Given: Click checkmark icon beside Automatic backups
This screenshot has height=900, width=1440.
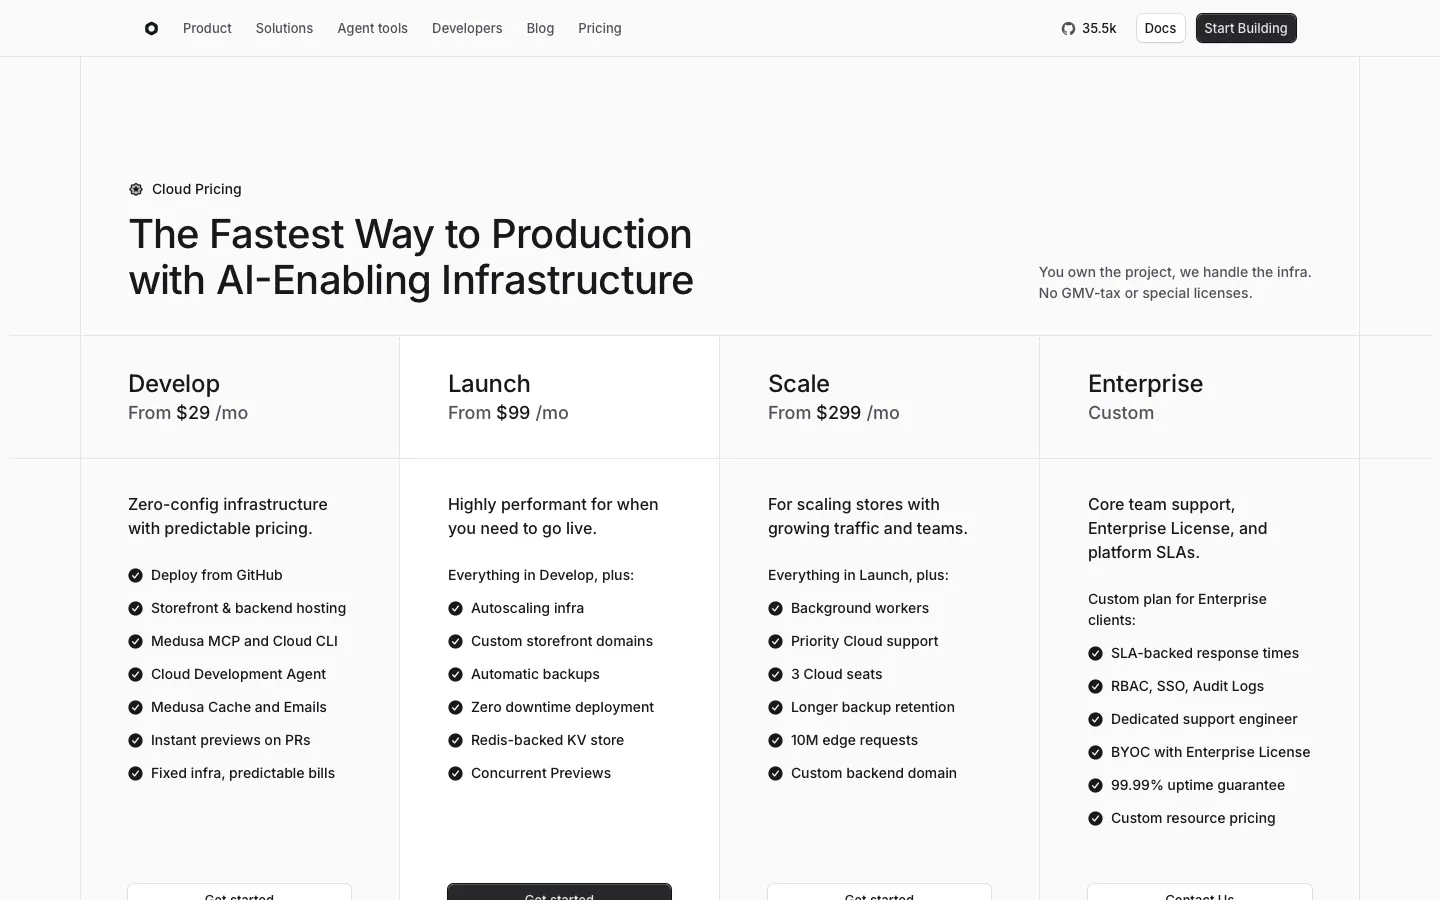Looking at the screenshot, I should tap(455, 674).
